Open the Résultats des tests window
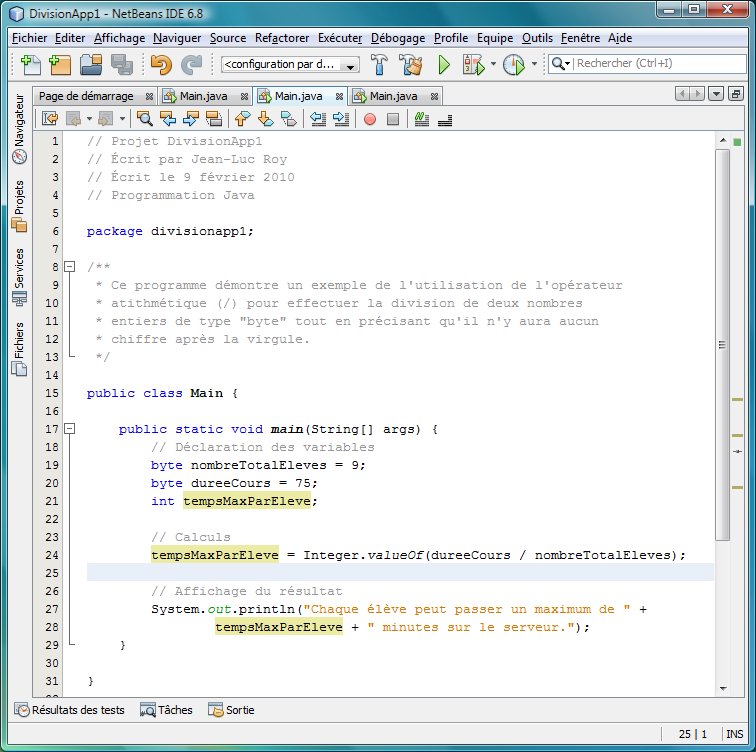 (69, 710)
